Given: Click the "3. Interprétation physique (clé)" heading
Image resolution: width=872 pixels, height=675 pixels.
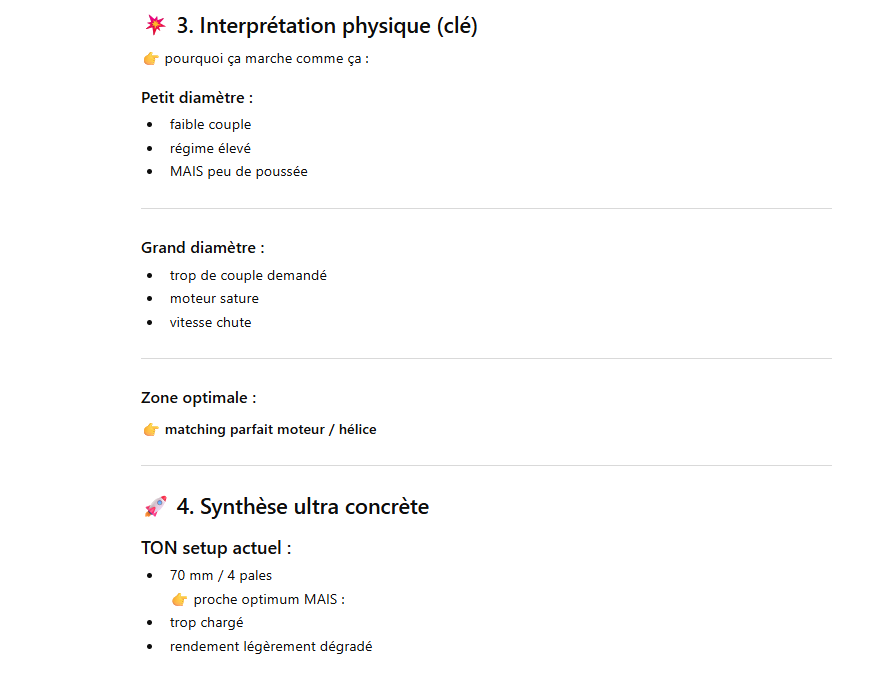Looking at the screenshot, I should [327, 26].
